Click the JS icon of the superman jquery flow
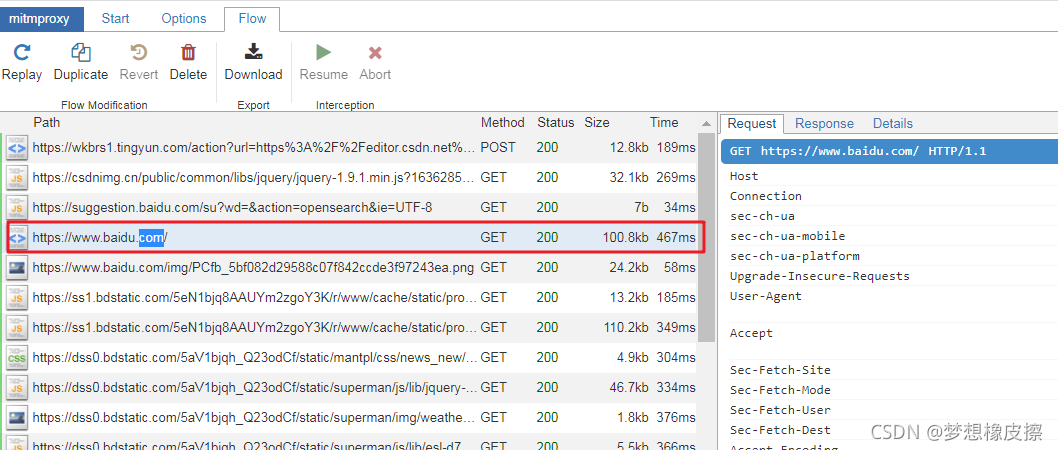The width and height of the screenshot is (1058, 450). (17, 388)
